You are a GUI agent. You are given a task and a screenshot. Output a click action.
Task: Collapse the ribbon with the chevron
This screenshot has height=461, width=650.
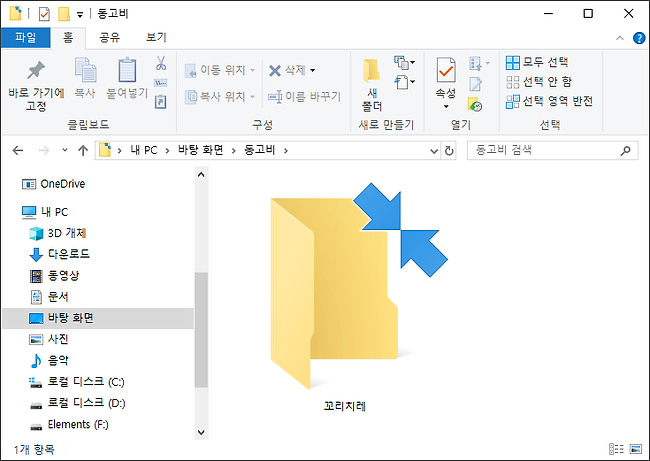click(x=620, y=38)
